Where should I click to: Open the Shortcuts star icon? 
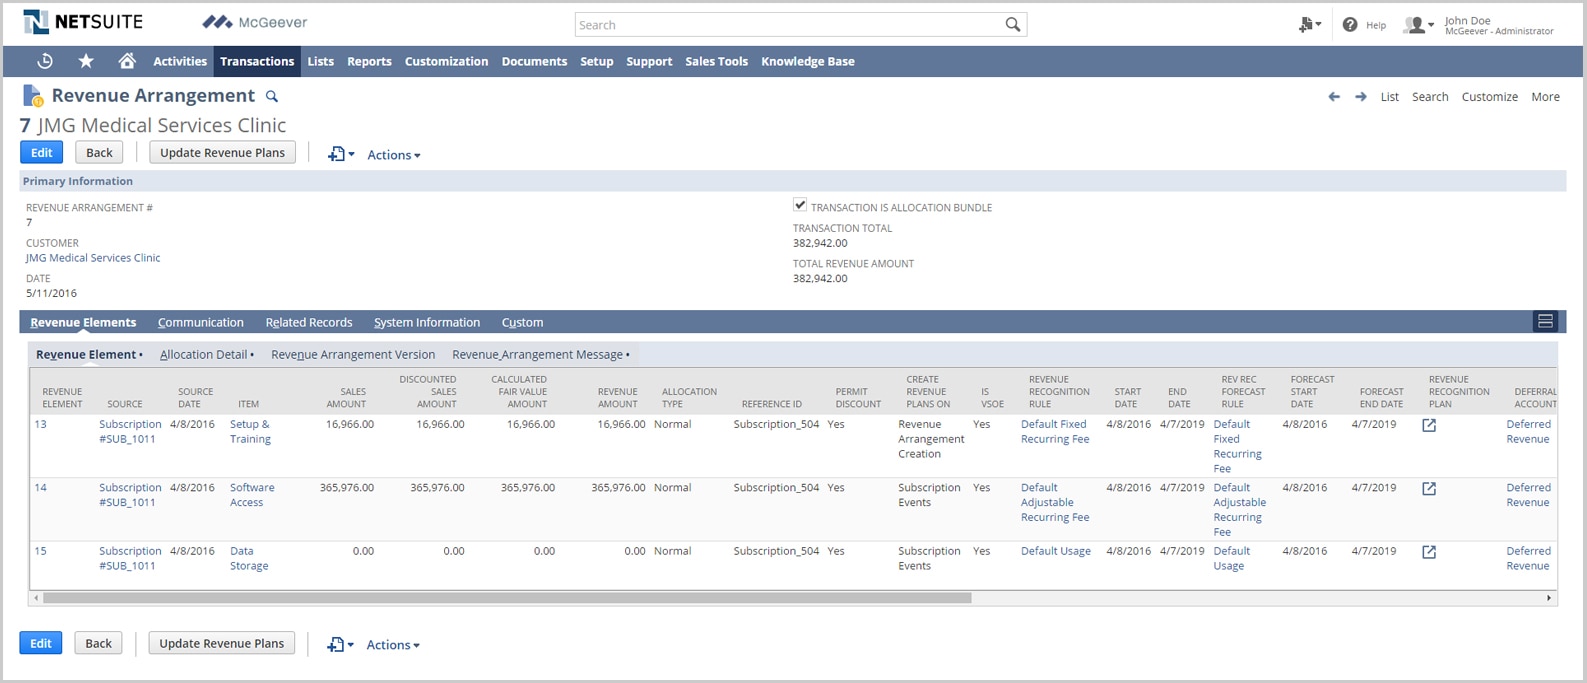point(86,61)
